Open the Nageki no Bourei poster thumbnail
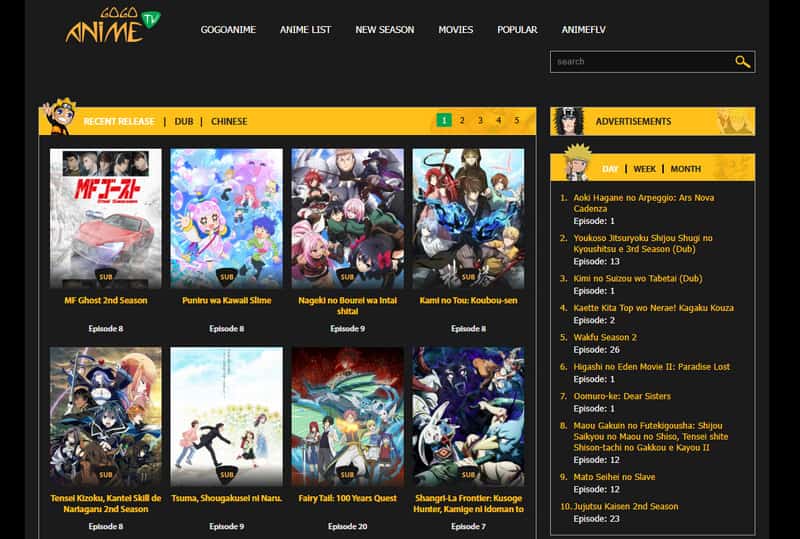800x539 pixels. [347, 218]
